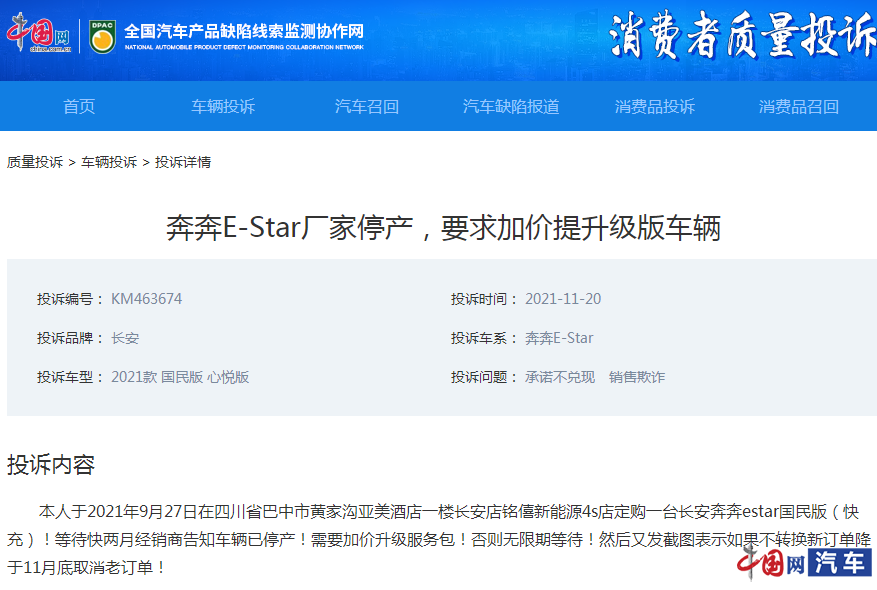Click the complaint date 2021-11-20
877x590 pixels.
point(563,299)
